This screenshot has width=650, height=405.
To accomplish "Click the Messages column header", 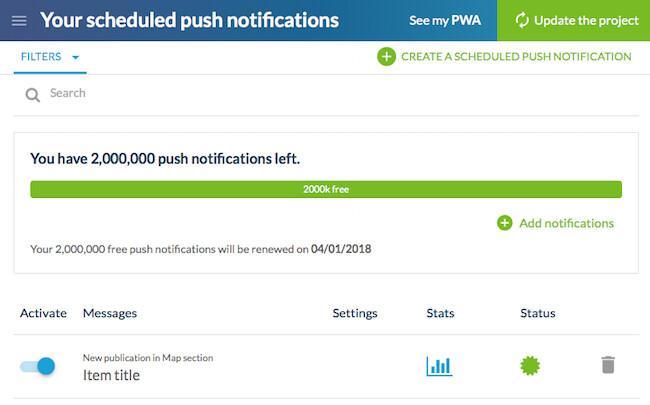I will [x=110, y=313].
